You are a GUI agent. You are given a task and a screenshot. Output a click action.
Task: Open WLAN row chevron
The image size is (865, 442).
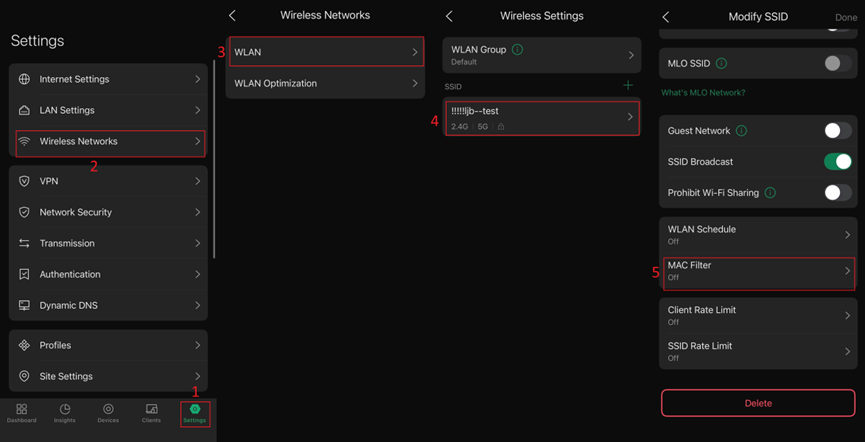click(415, 52)
